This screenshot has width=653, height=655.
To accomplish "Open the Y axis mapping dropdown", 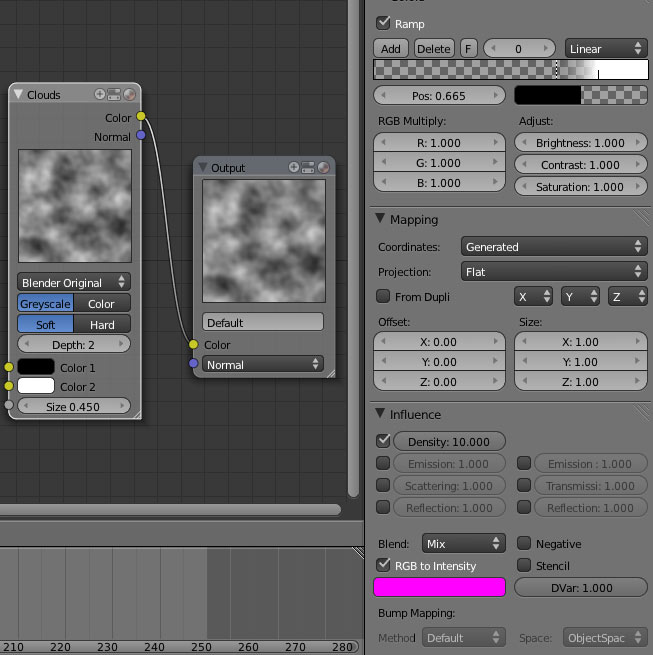I will tap(580, 297).
